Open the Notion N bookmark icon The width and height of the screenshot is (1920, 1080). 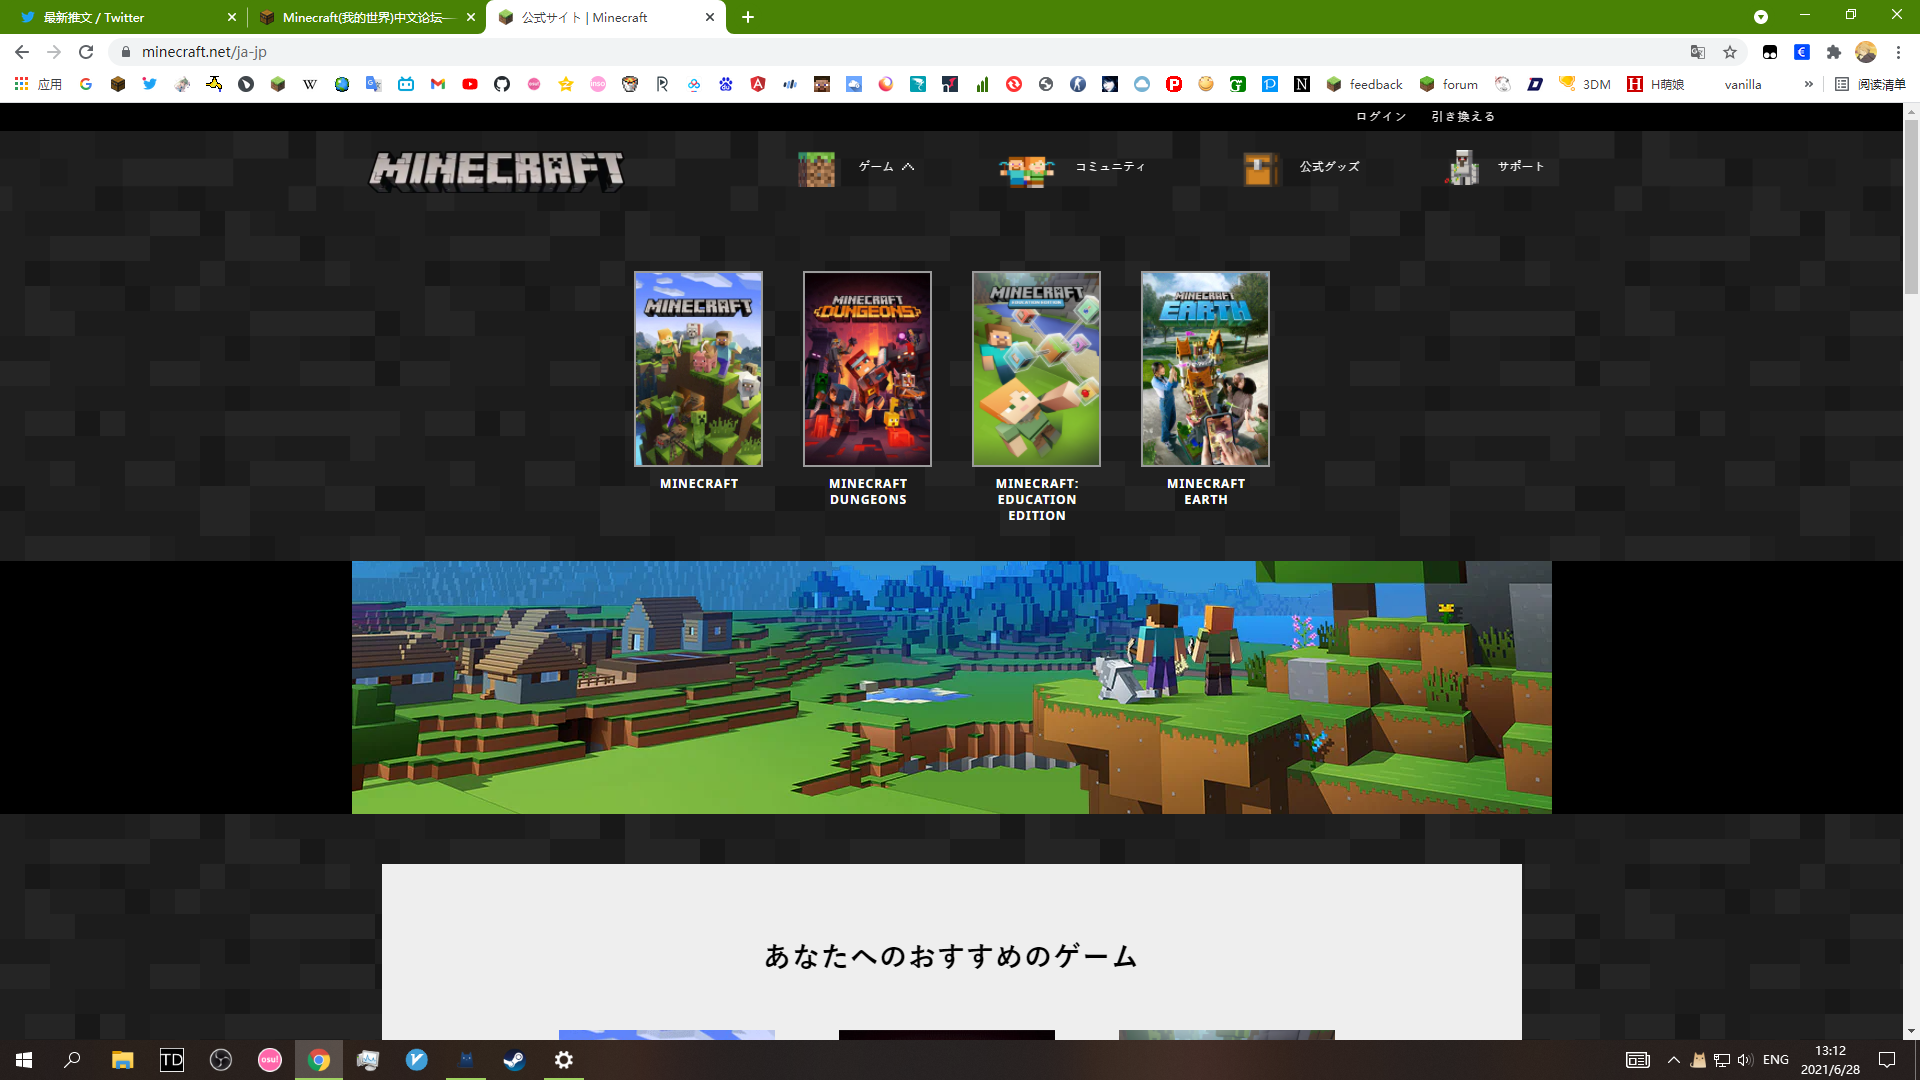(1302, 84)
